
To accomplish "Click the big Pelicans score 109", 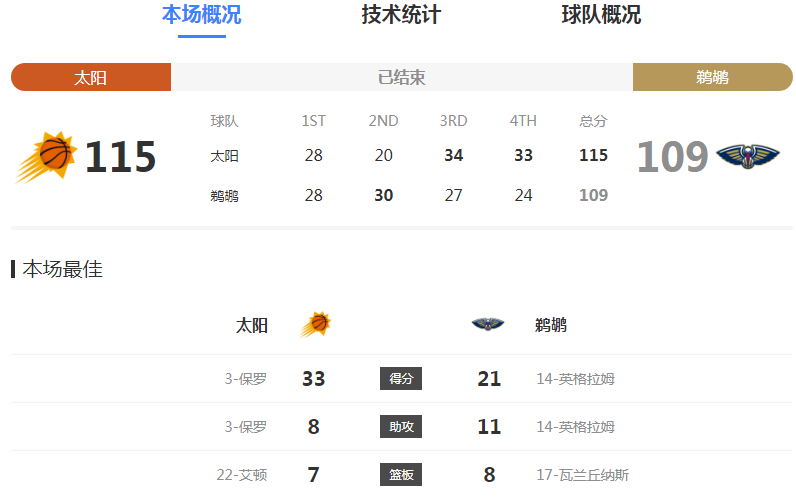I will pos(672,157).
